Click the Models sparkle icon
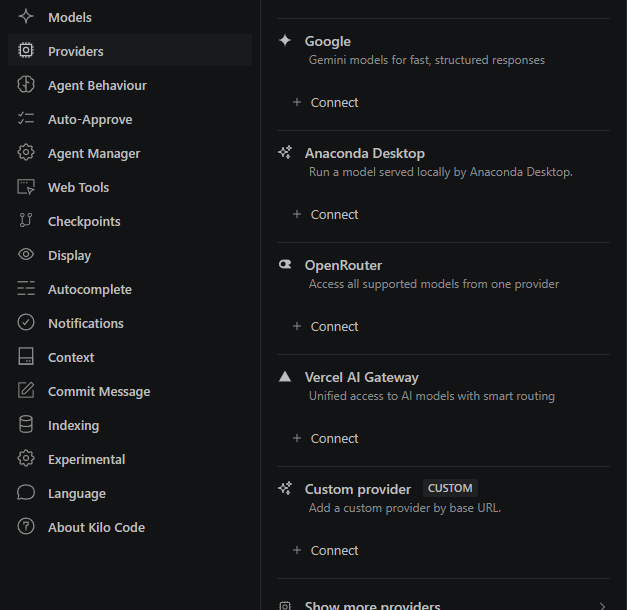Viewport: 627px width, 610px height. click(26, 16)
